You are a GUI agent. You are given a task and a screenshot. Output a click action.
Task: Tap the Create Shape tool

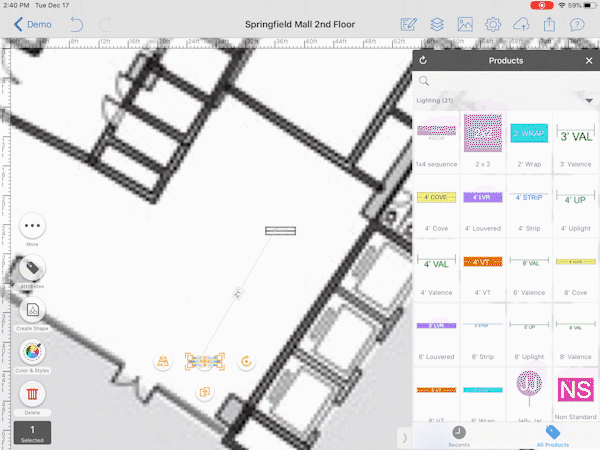pyautogui.click(x=32, y=310)
